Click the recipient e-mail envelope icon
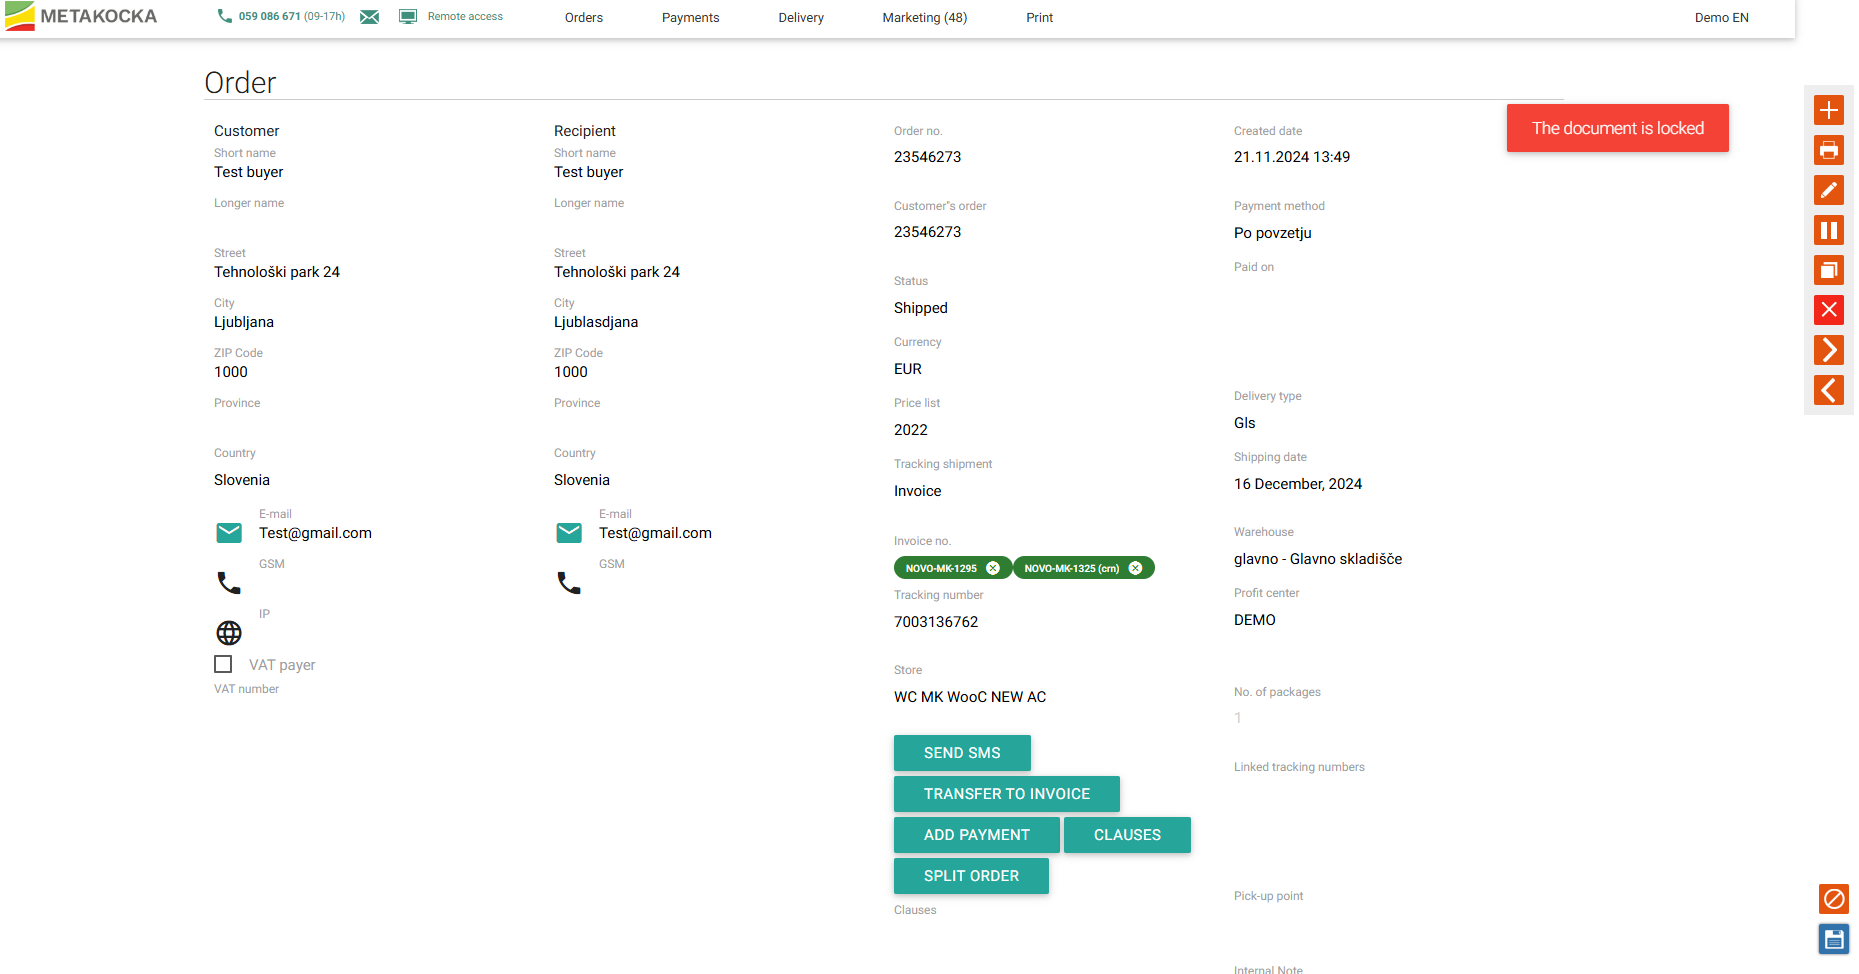1859x974 pixels. click(x=569, y=533)
